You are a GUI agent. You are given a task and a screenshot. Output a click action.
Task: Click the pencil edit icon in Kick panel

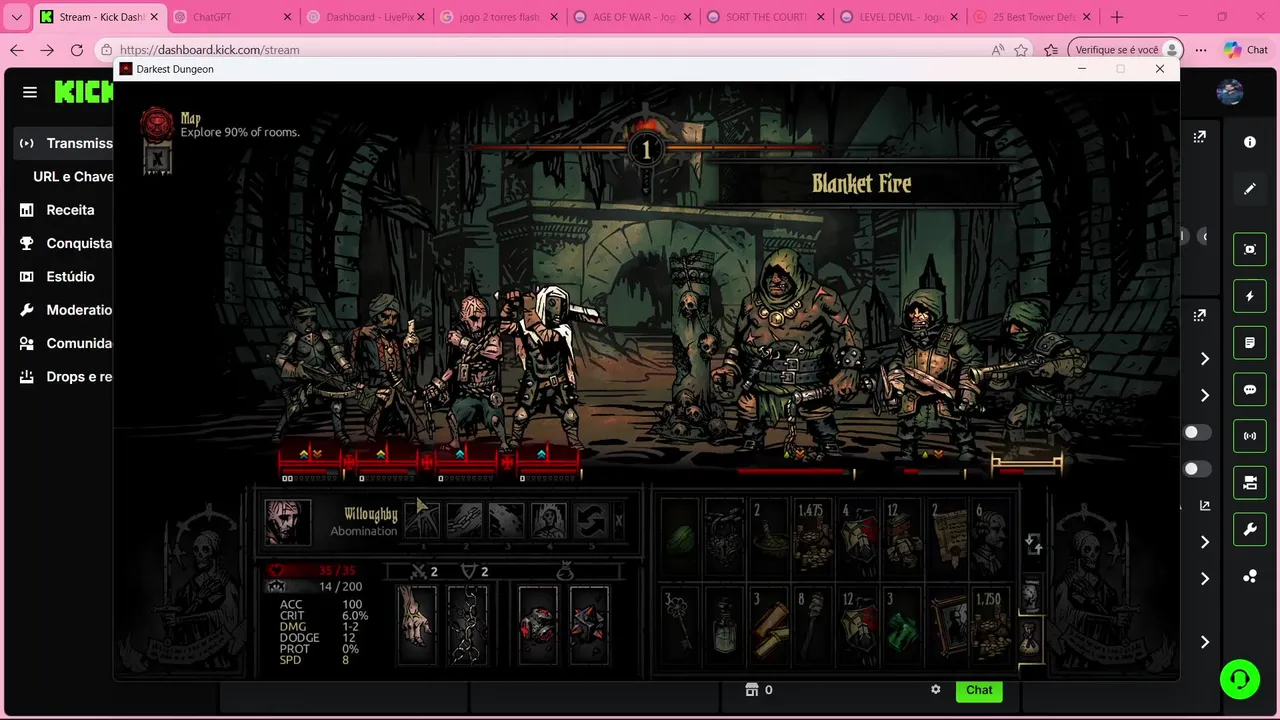(1249, 188)
